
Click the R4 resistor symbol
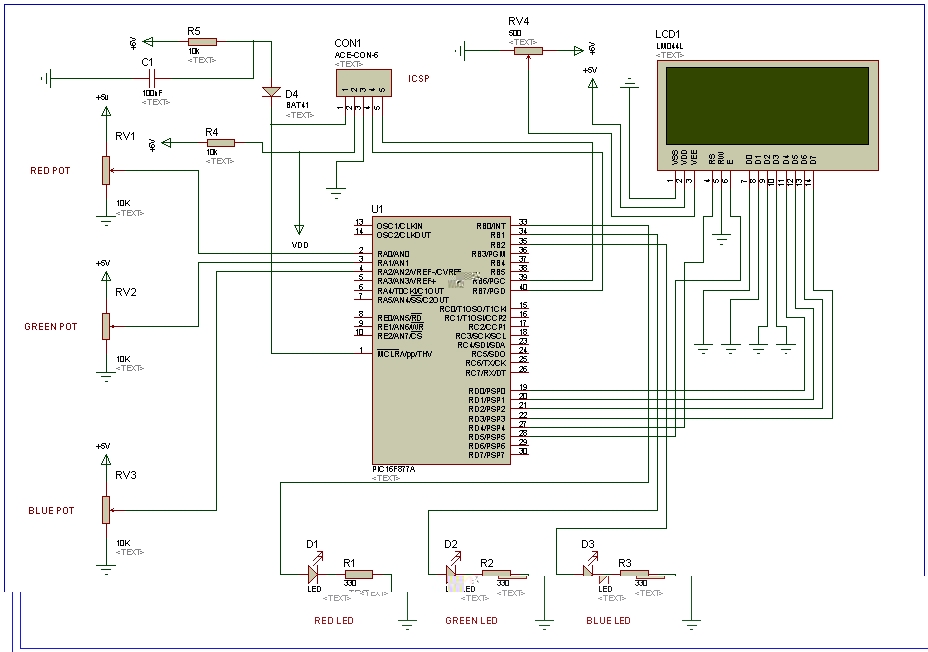(x=221, y=143)
